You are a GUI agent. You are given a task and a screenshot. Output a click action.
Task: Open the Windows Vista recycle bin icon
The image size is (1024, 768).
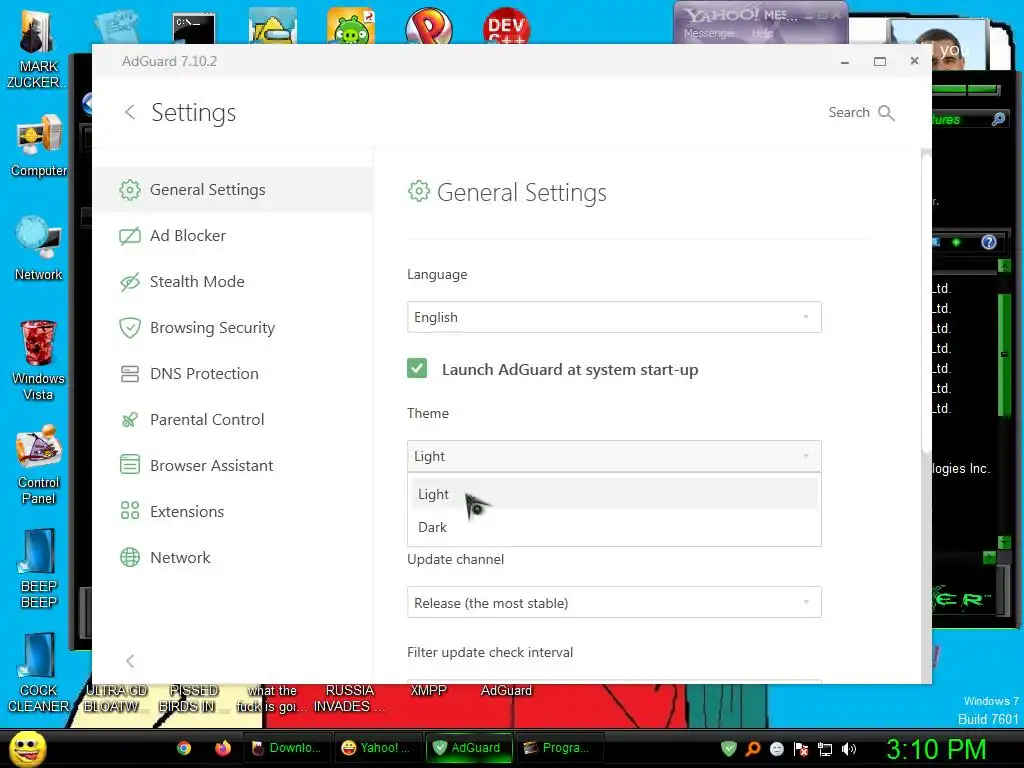[39, 360]
